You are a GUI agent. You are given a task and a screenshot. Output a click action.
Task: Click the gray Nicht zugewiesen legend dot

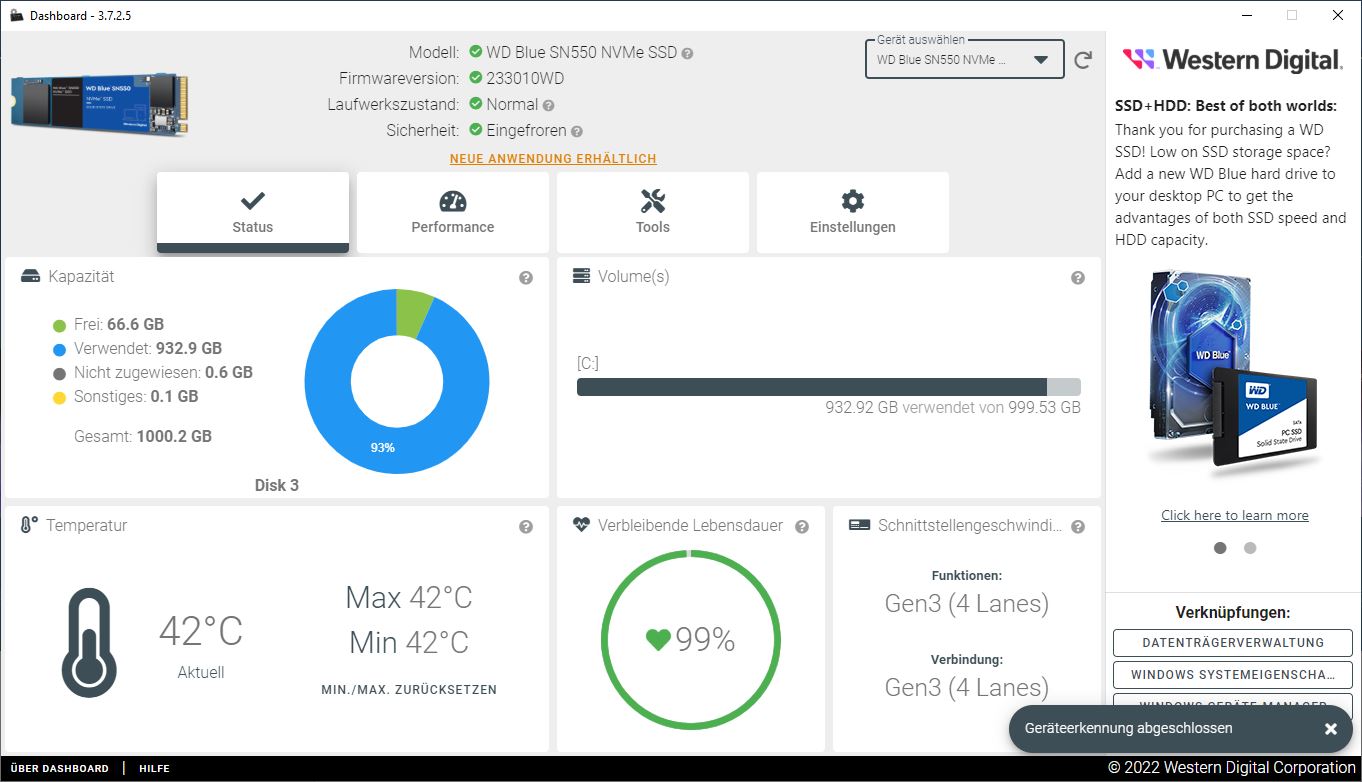coord(60,373)
